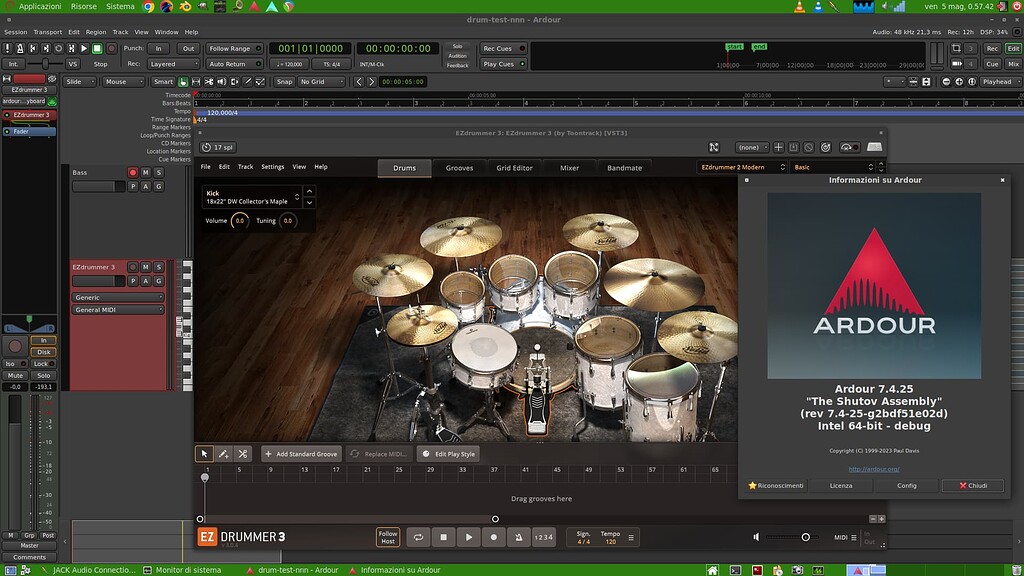Record-arm the Bass track

tap(133, 172)
